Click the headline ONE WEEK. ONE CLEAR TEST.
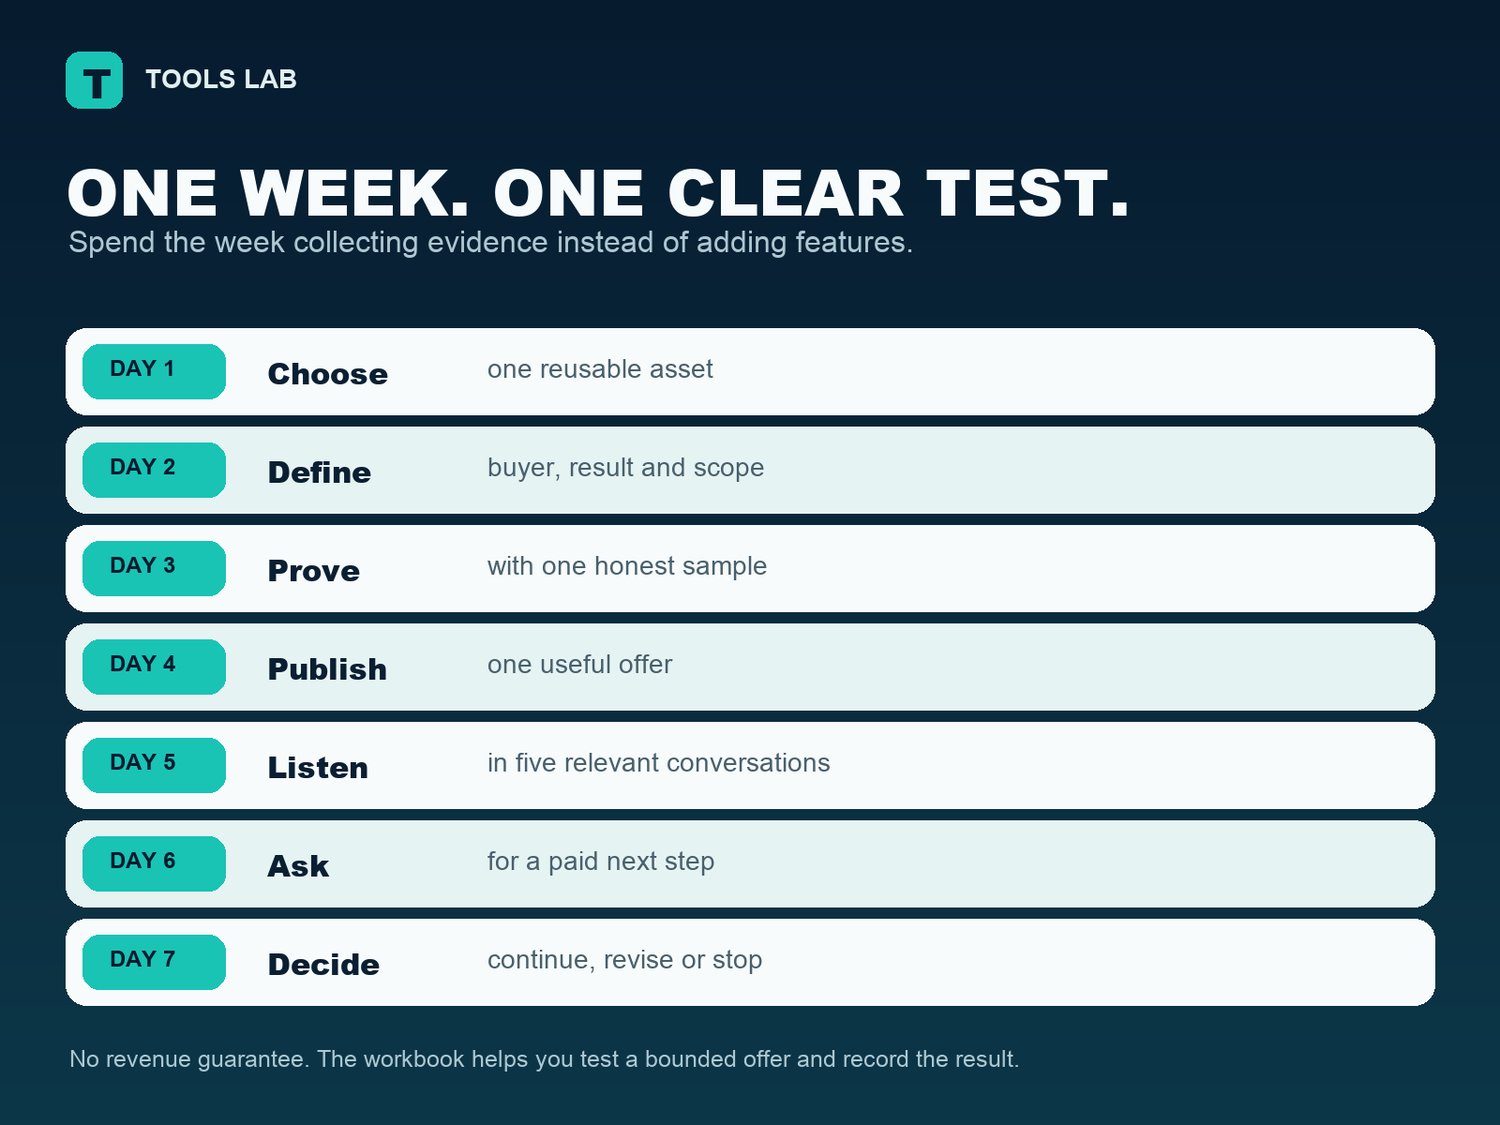1500x1125 pixels. (x=599, y=193)
